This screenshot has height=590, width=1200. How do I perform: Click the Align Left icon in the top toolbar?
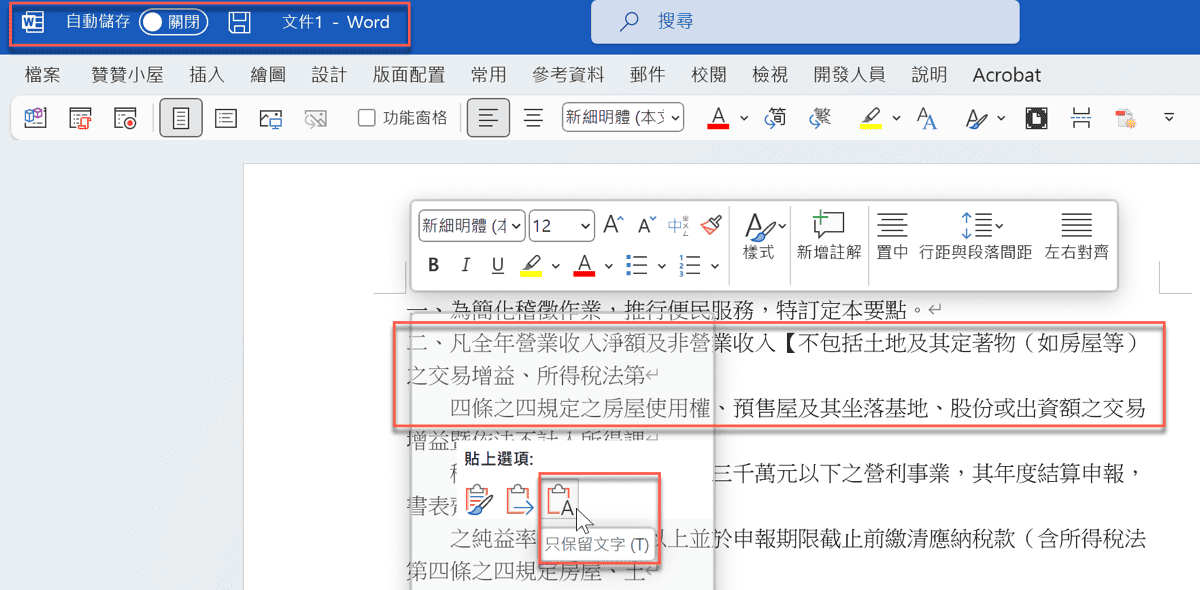pos(488,118)
